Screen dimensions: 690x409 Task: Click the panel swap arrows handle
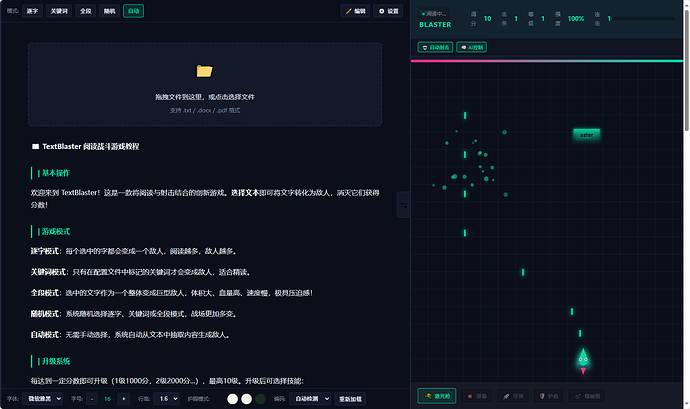[404, 205]
